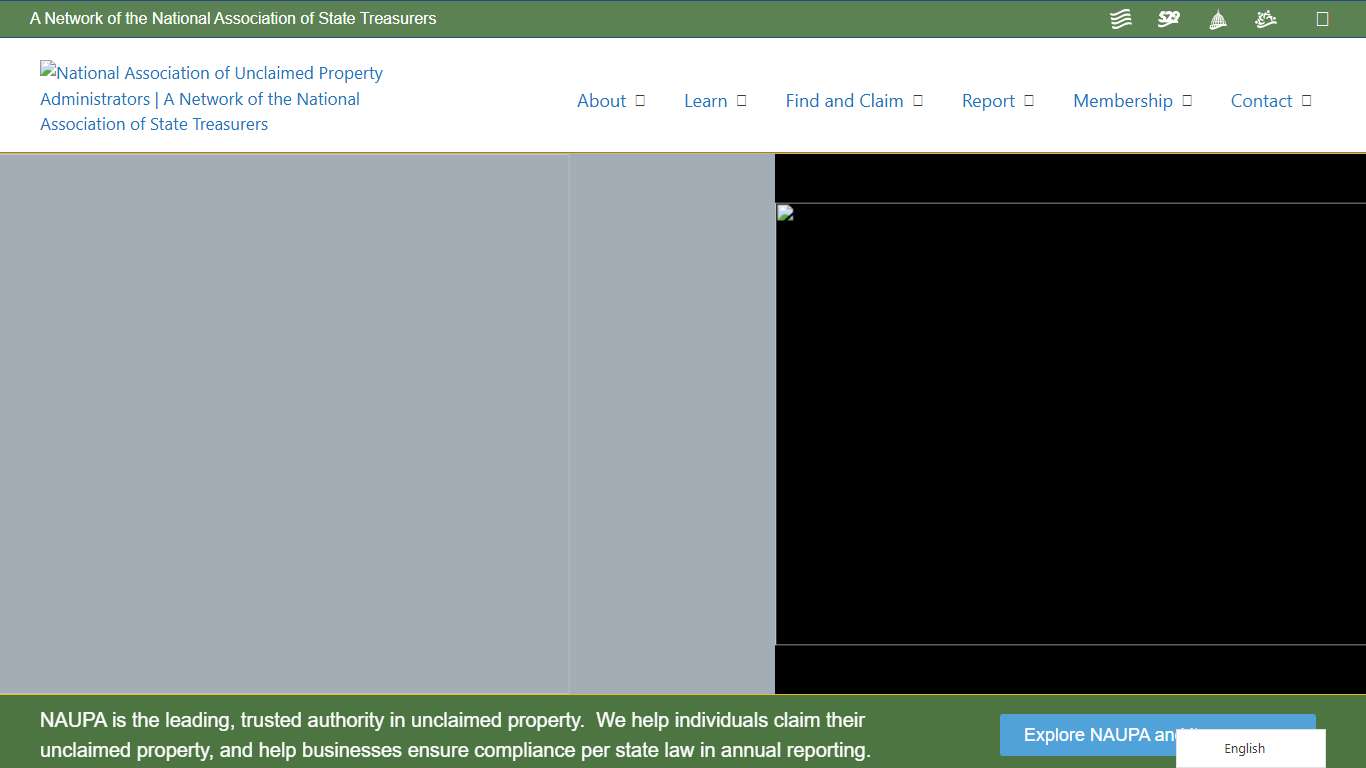Open site search using the top-right icon
This screenshot has height=768, width=1366.
(1323, 18)
